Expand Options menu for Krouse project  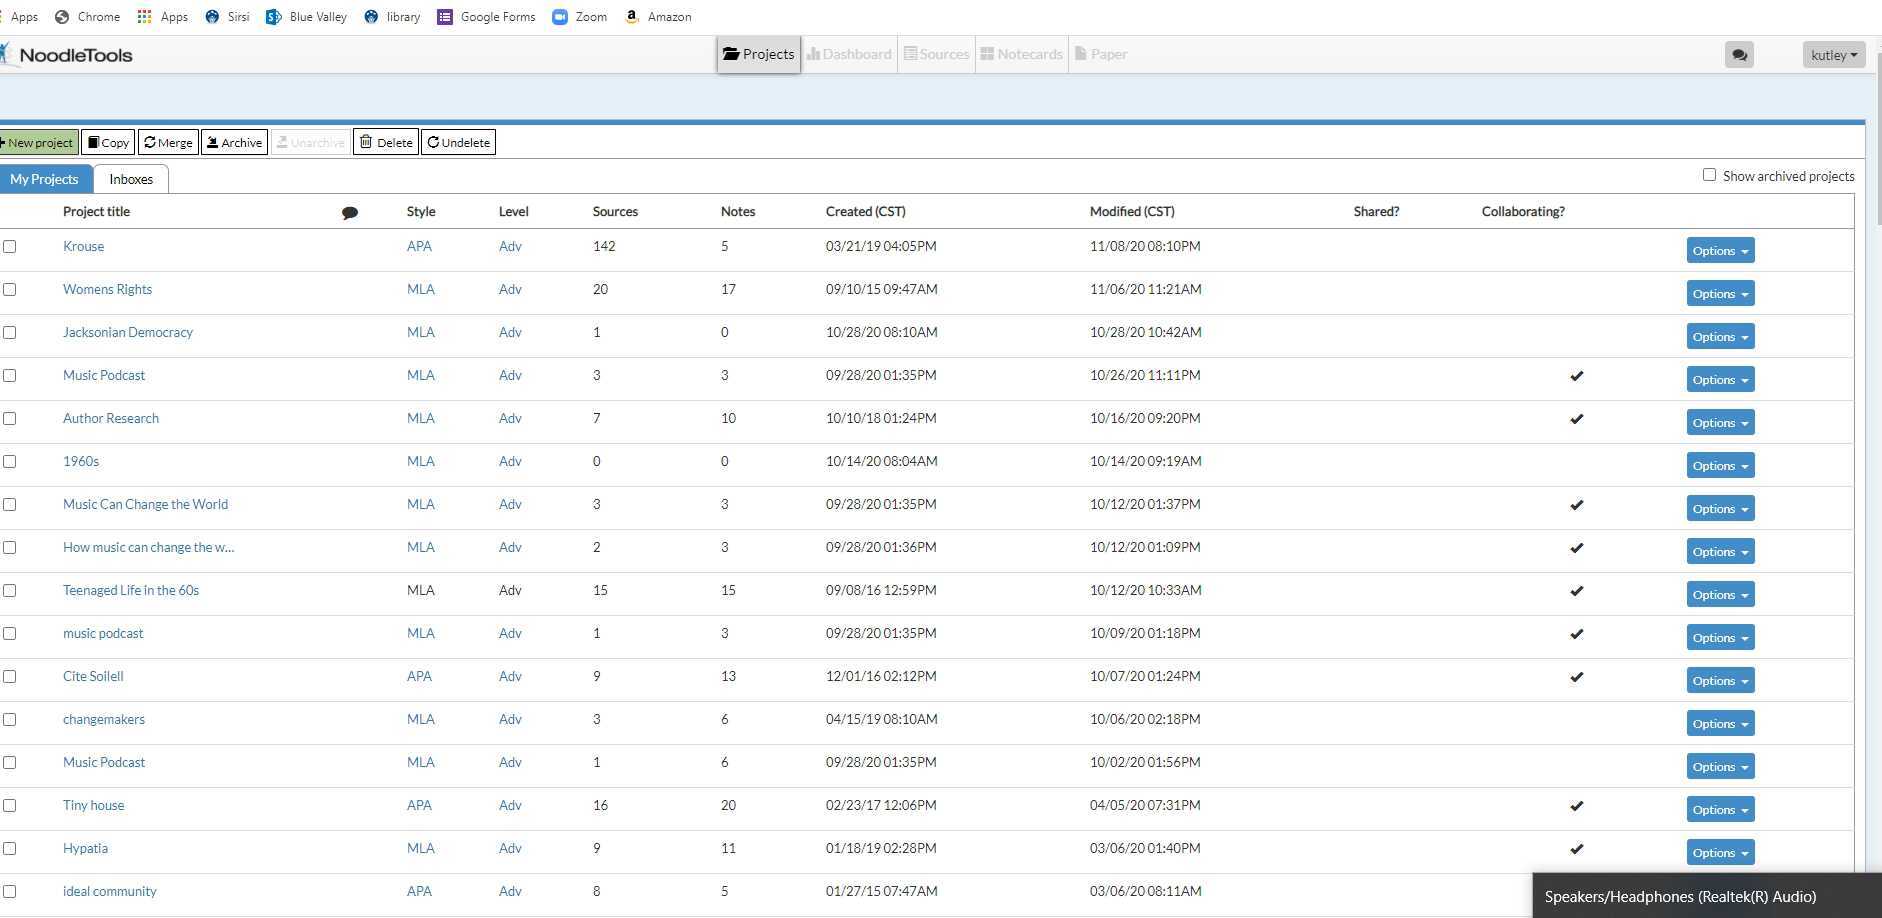tap(1719, 251)
